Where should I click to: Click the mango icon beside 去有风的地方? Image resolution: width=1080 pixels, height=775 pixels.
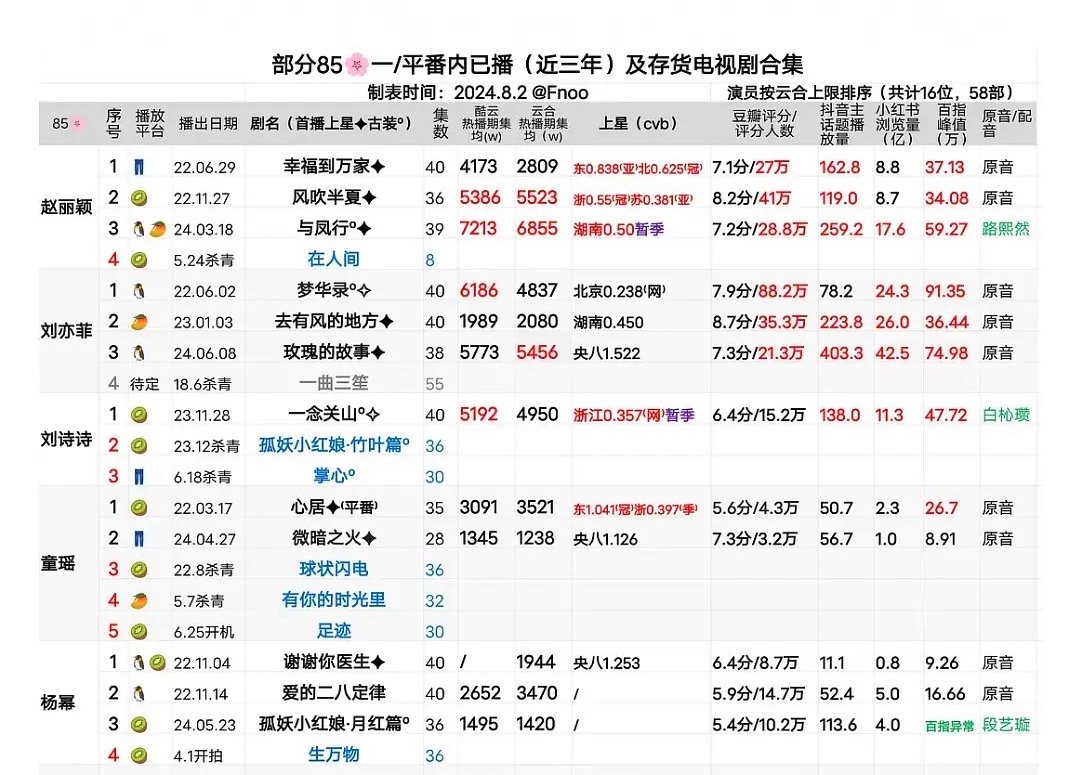[x=138, y=320]
